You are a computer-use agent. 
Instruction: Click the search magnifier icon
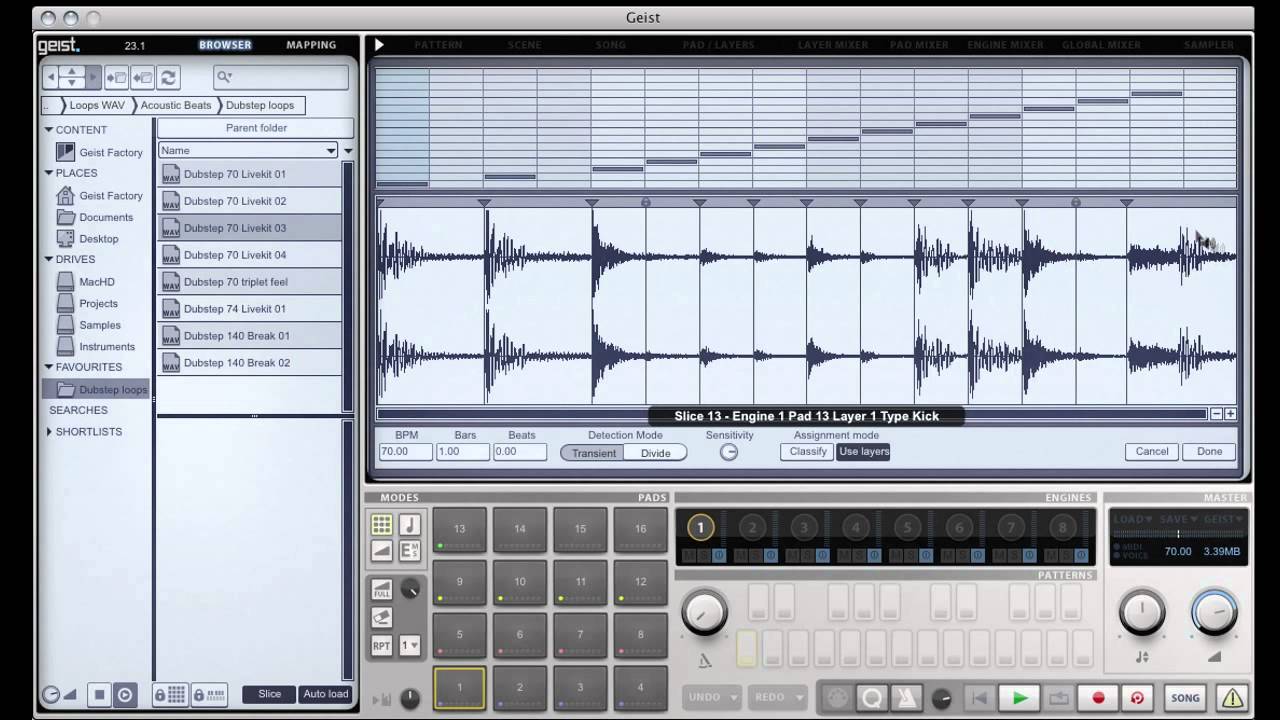pos(224,77)
